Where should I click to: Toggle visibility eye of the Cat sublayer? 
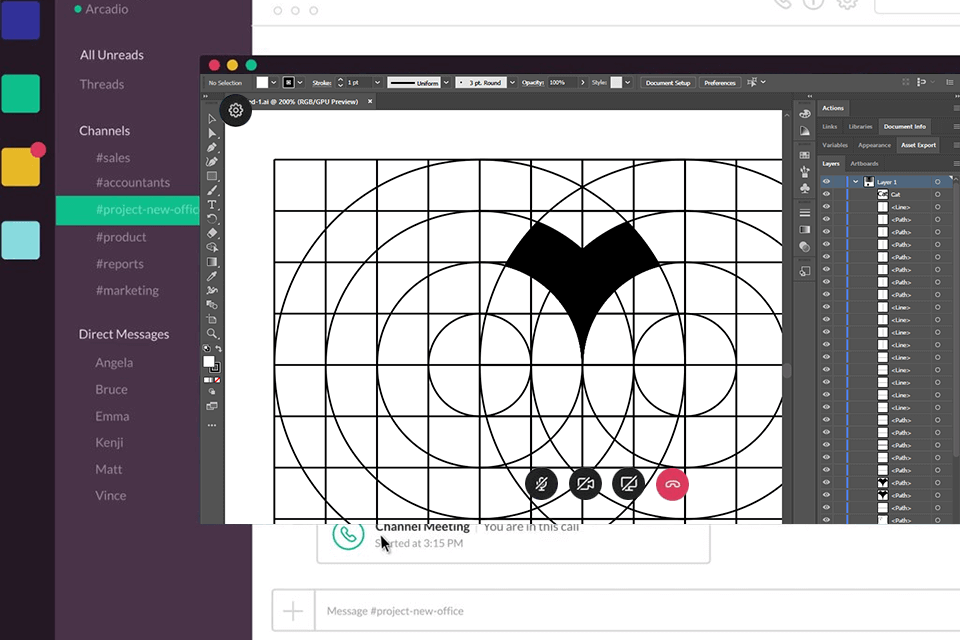pyautogui.click(x=826, y=194)
